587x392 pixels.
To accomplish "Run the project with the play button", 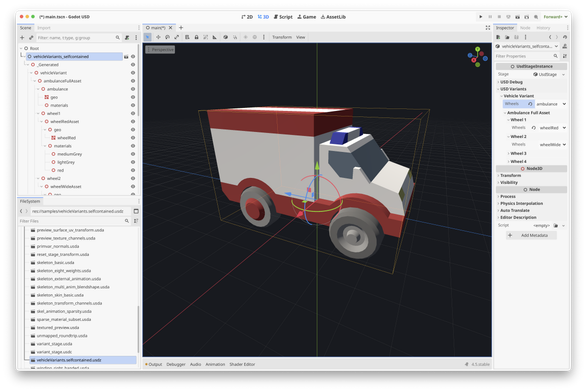I will pos(481,17).
